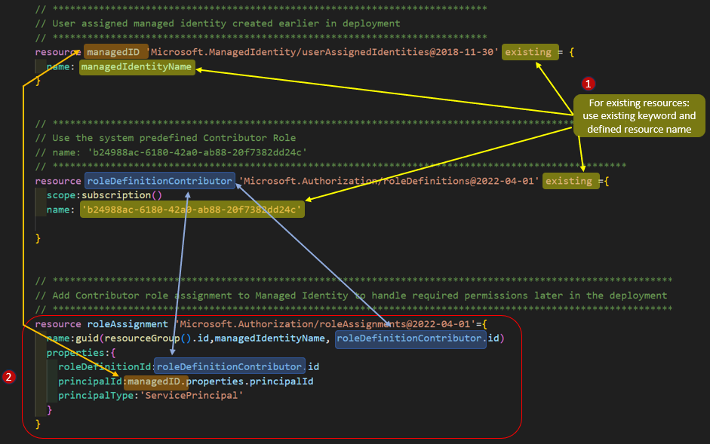Click roleDefinitionContributor after roleDefinitionId property
Screen dimensions: 710x444
[x=228, y=367]
